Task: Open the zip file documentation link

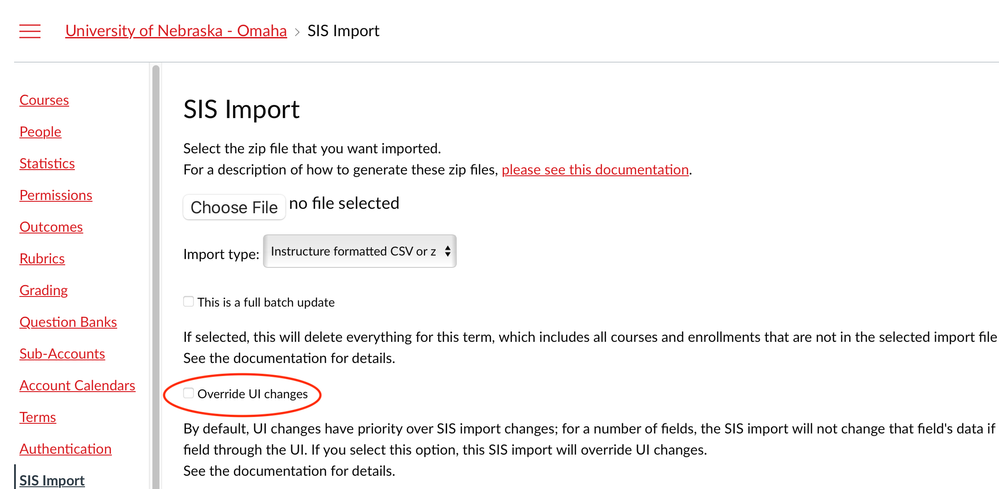Action: pos(595,170)
